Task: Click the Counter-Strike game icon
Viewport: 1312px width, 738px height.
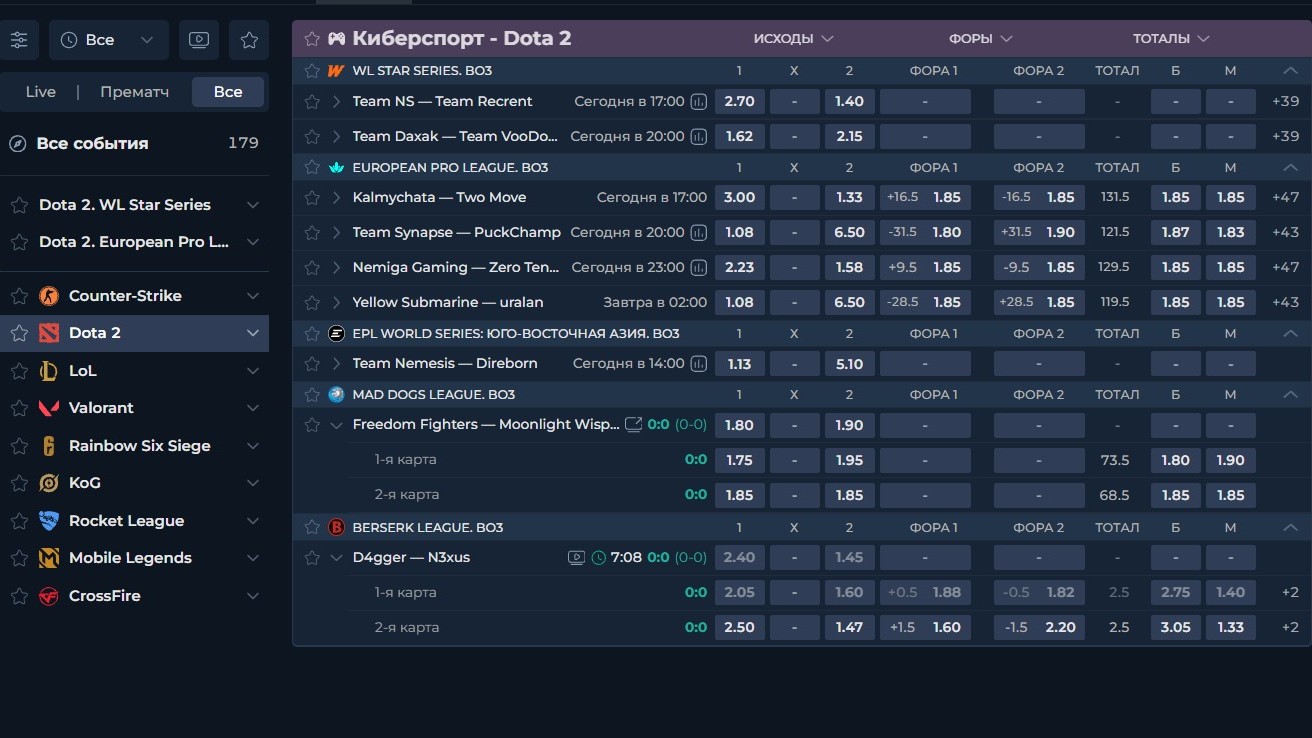Action: [x=49, y=296]
